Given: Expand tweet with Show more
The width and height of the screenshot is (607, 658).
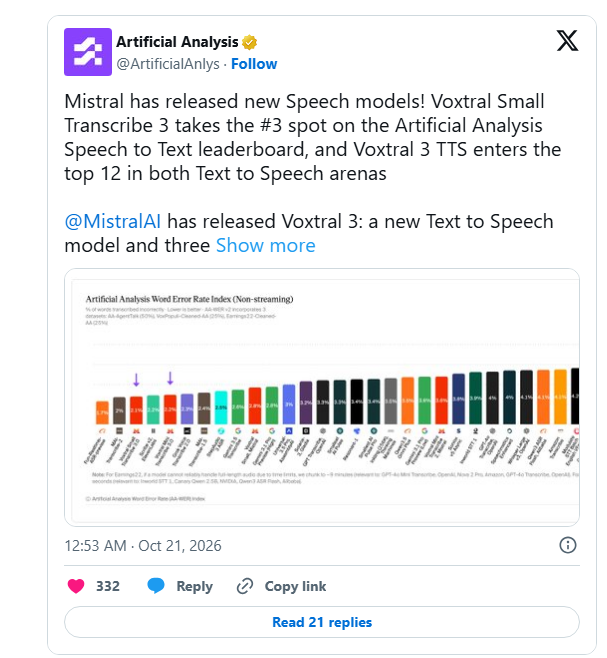Looking at the screenshot, I should (x=265, y=245).
